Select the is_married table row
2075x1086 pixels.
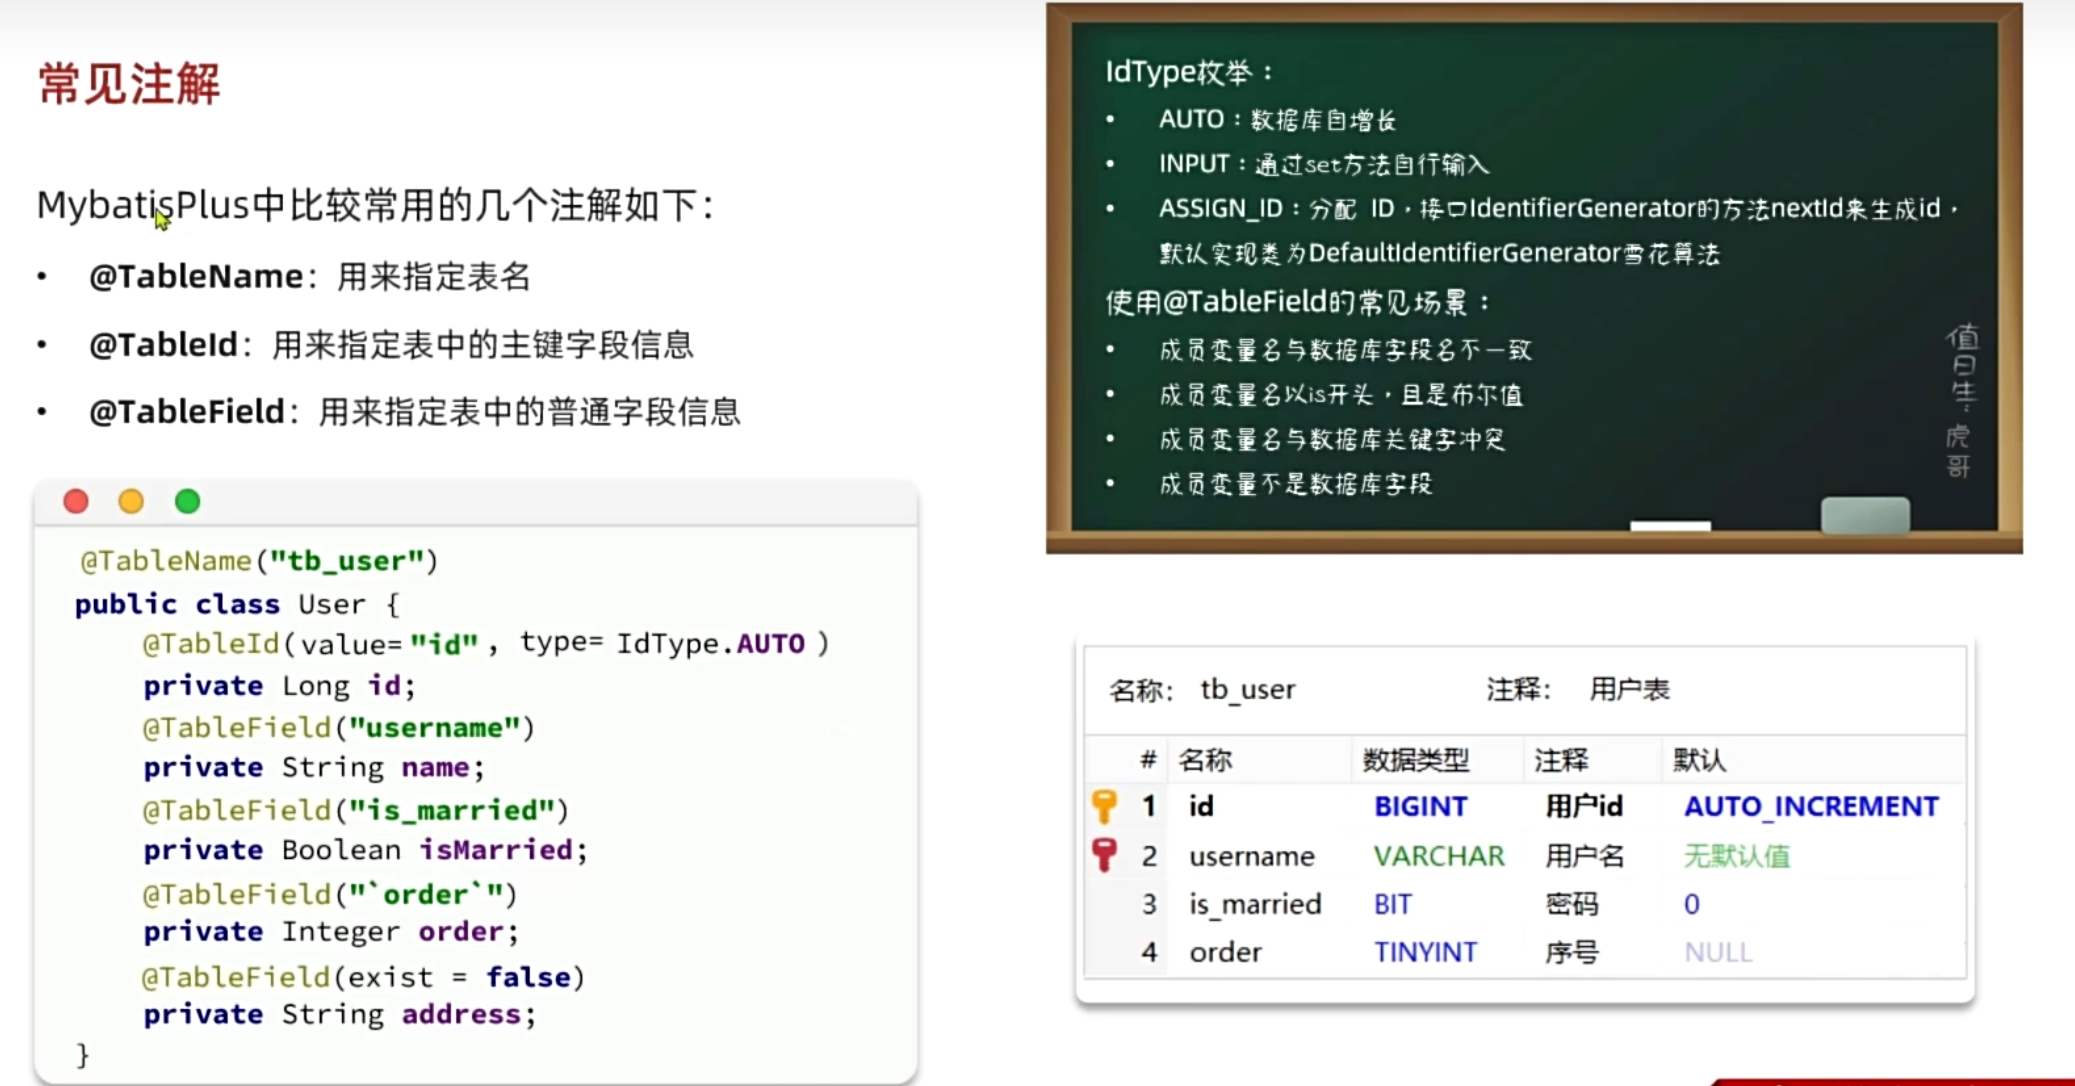pos(1254,904)
